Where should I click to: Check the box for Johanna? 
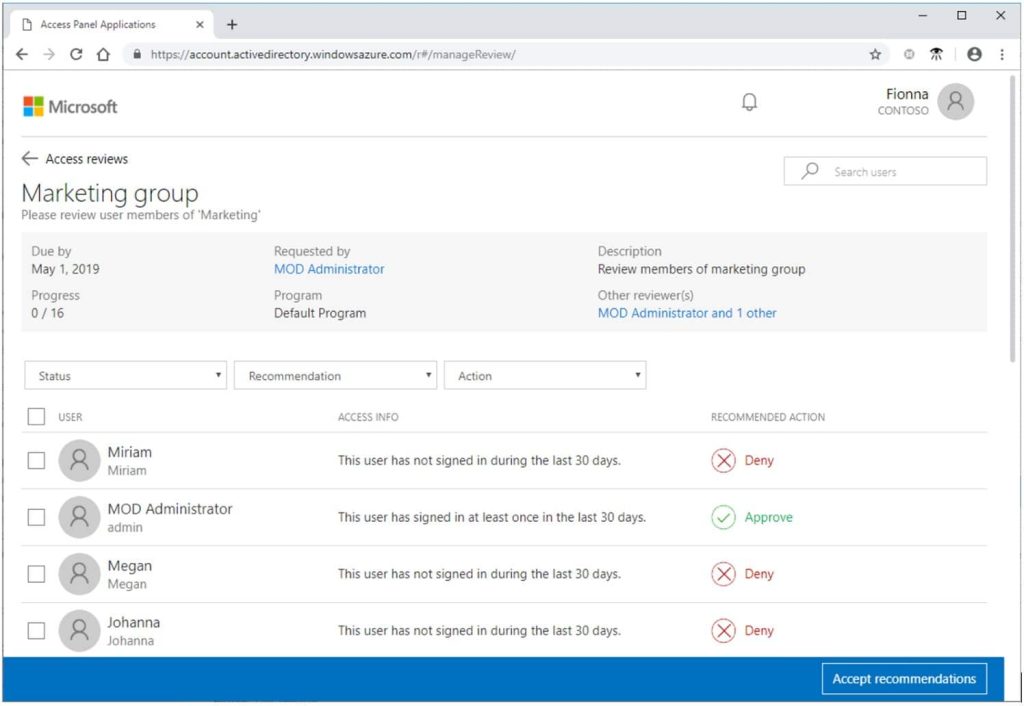pos(36,630)
